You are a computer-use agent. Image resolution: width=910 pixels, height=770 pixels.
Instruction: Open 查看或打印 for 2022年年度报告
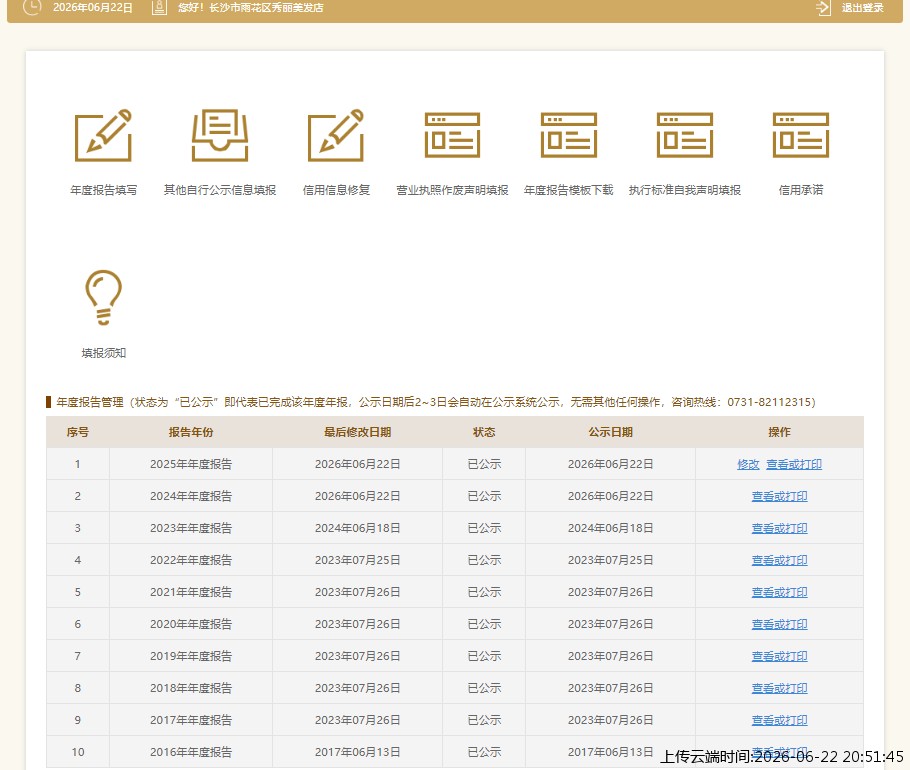[779, 560]
